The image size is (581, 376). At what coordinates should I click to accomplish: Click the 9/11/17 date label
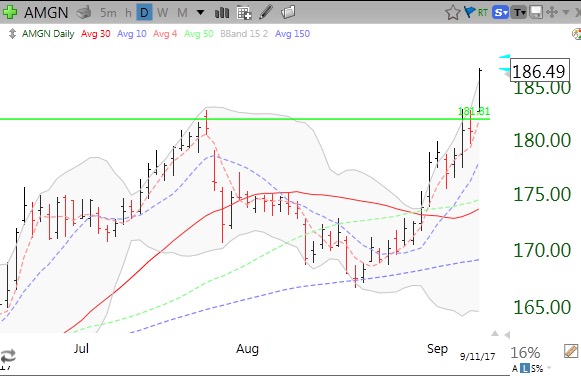pyautogui.click(x=477, y=356)
